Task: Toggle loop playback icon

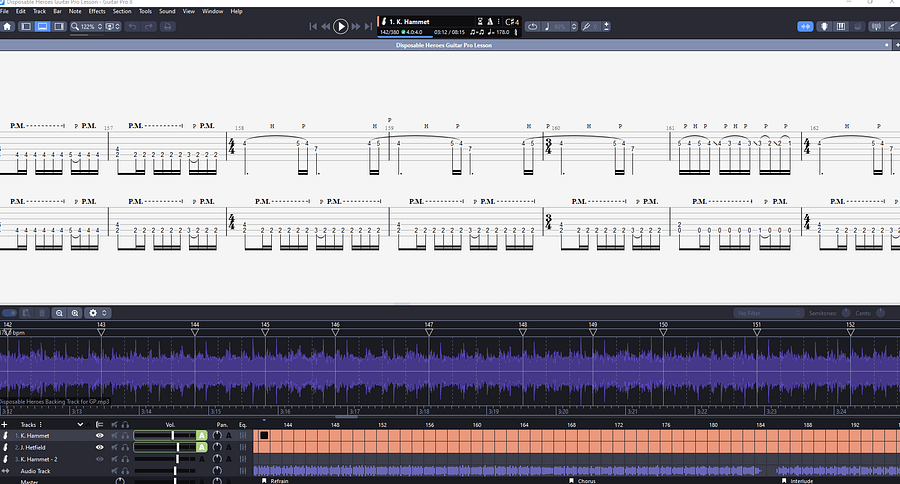Action: pyautogui.click(x=533, y=26)
